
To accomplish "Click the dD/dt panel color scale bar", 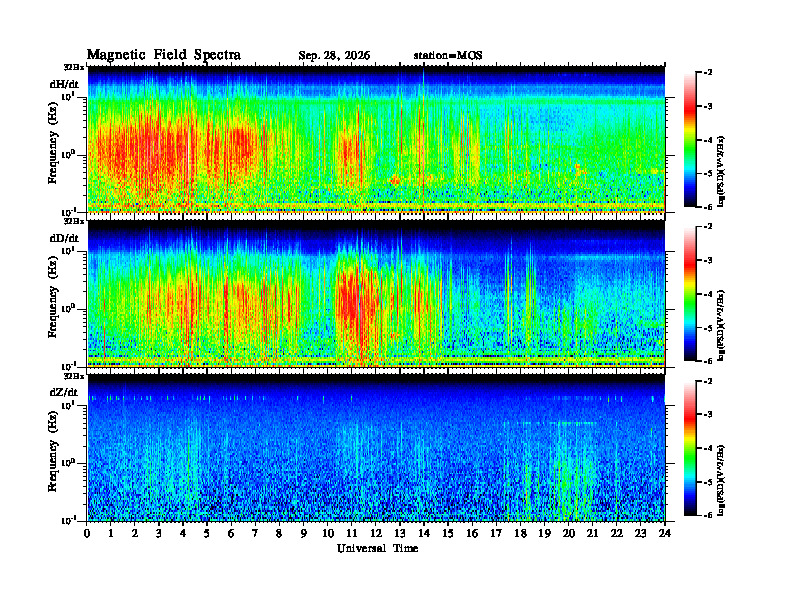I will tap(690, 294).
